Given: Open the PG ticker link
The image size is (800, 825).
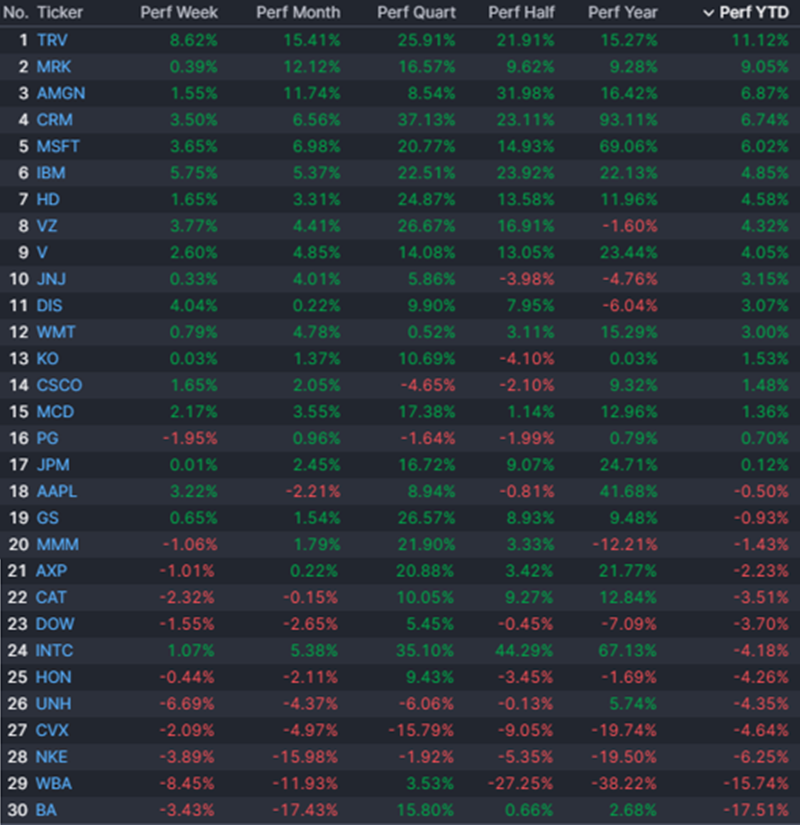Looking at the screenshot, I should coord(47,438).
